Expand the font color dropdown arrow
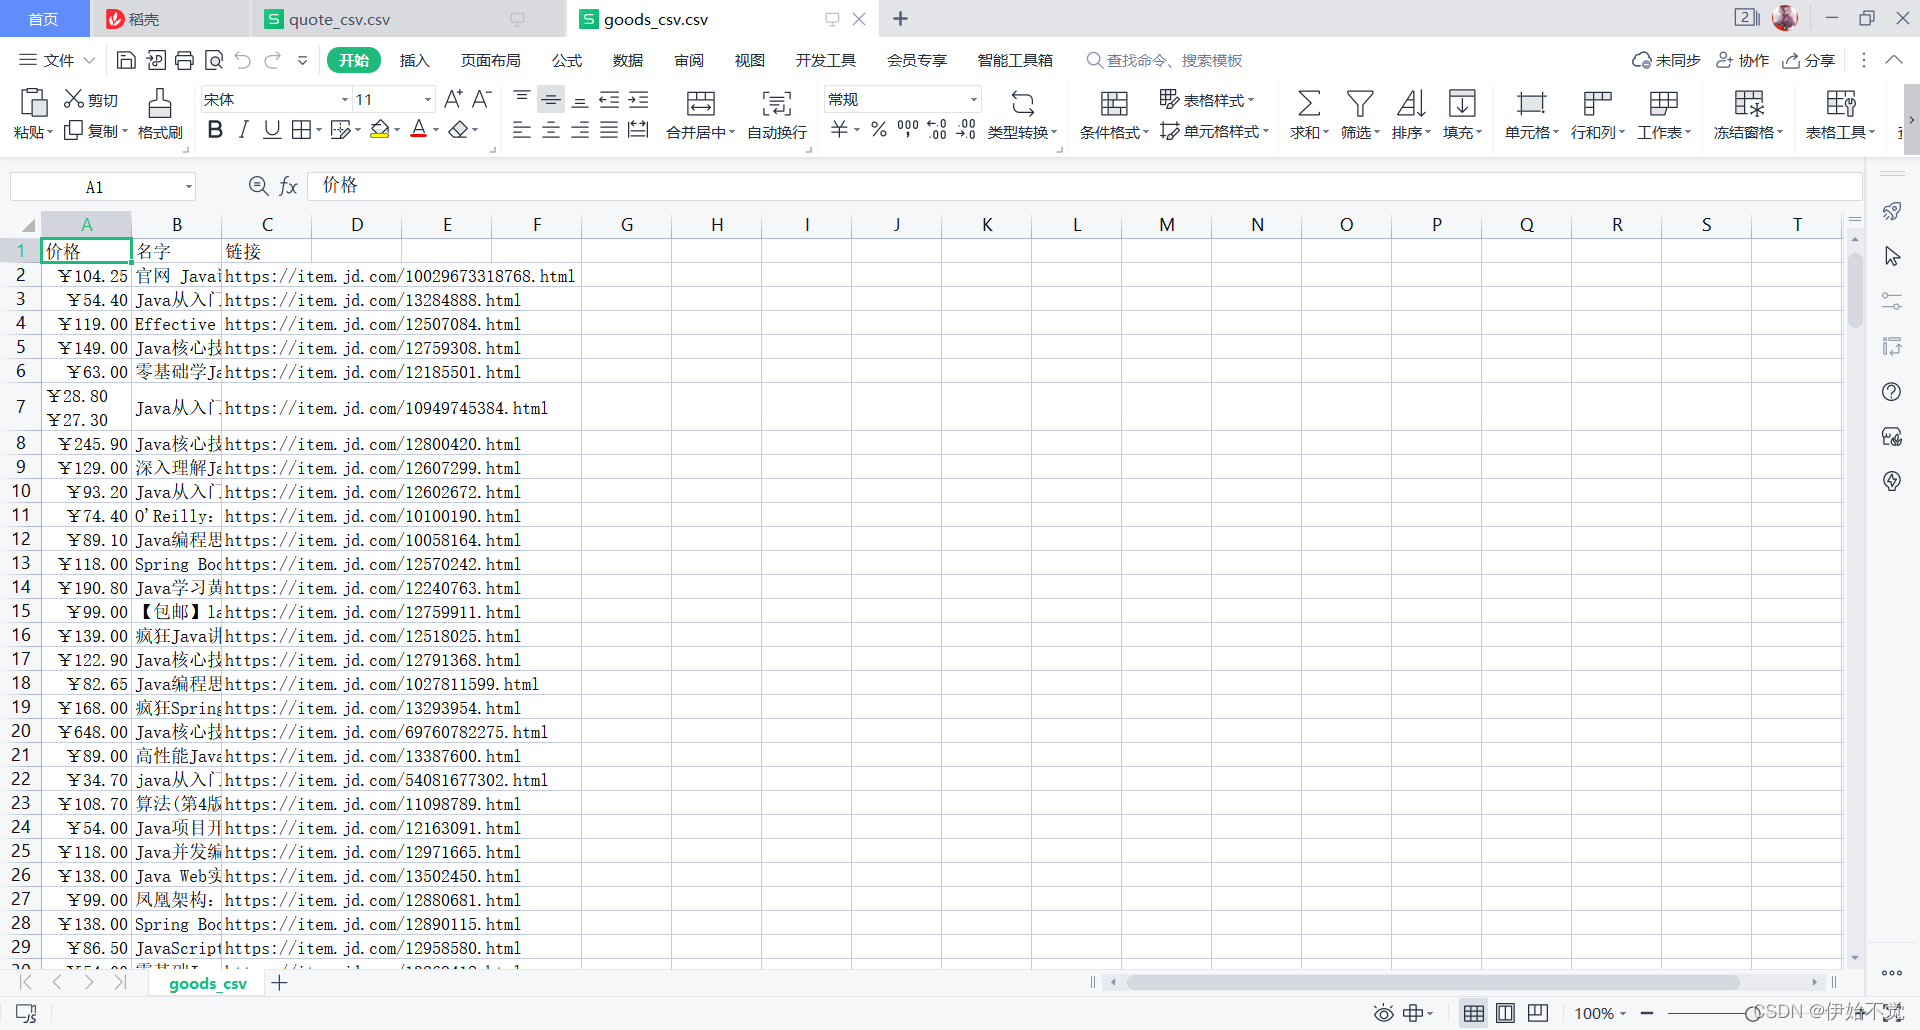Viewport: 1920px width, 1030px height. 436,130
